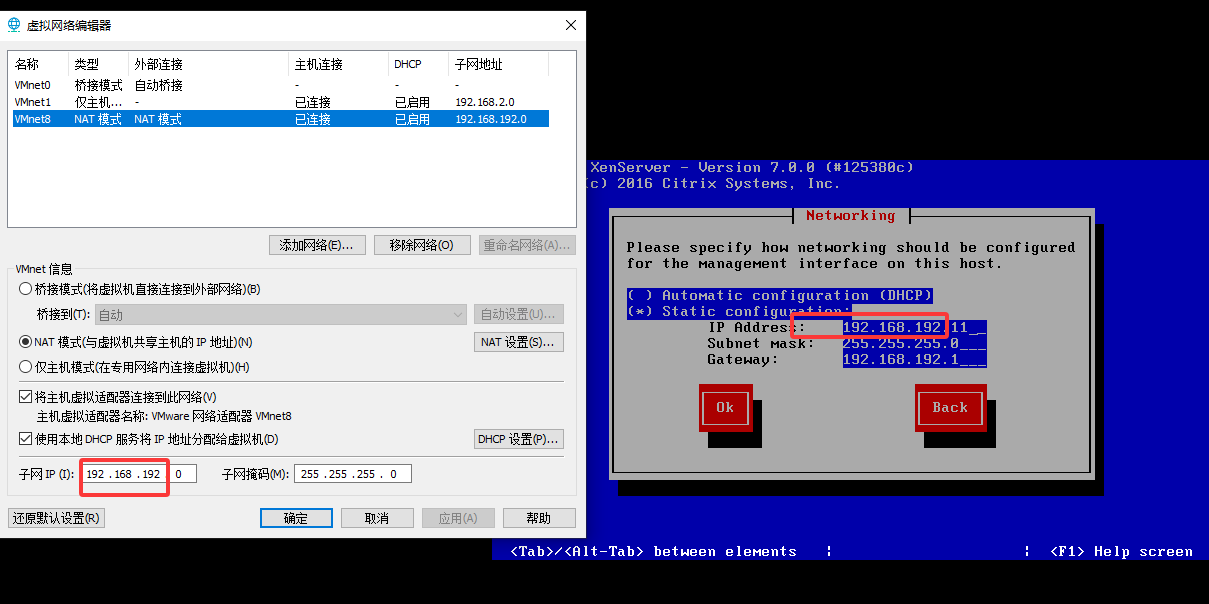The height and width of the screenshot is (604, 1209).
Task: Click the Gateway address field in XenServer installer
Action: (913, 359)
